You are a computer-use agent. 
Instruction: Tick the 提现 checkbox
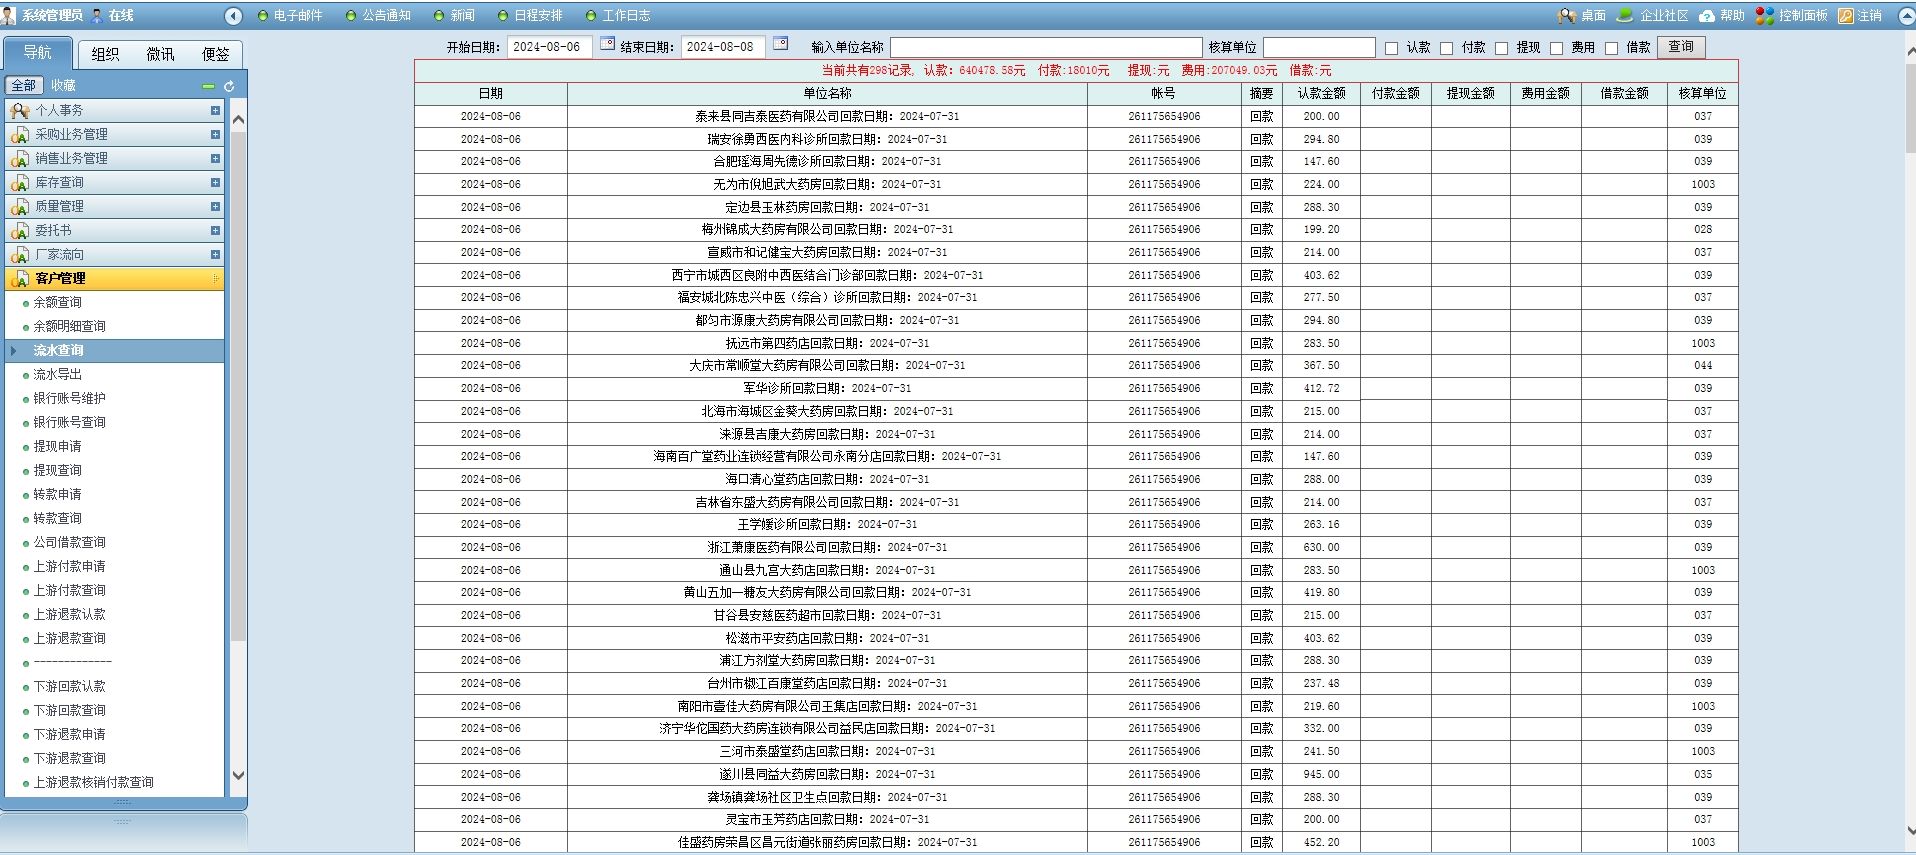pos(1501,48)
